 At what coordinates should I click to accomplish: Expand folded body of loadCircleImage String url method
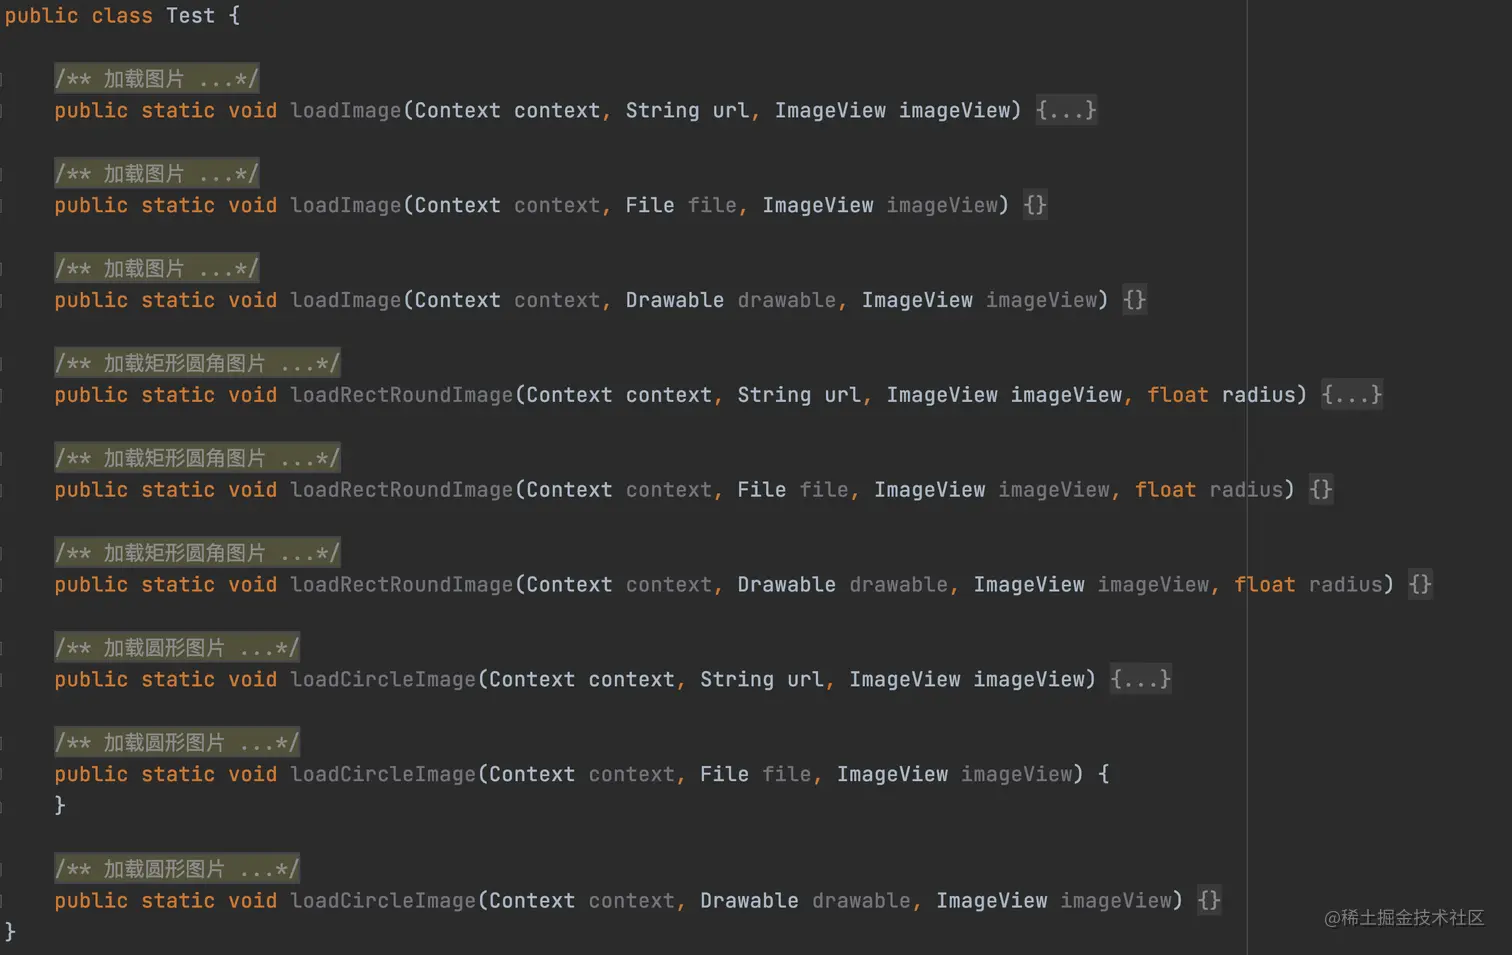pos(1140,680)
